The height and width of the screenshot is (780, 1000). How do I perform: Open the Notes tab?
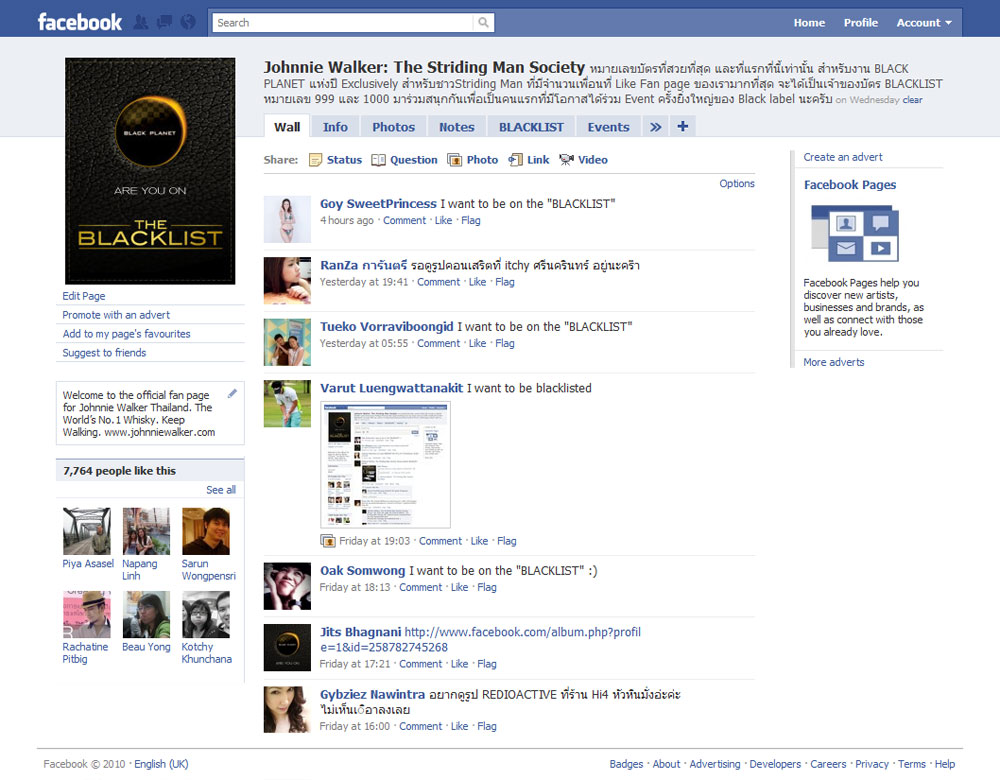457,127
